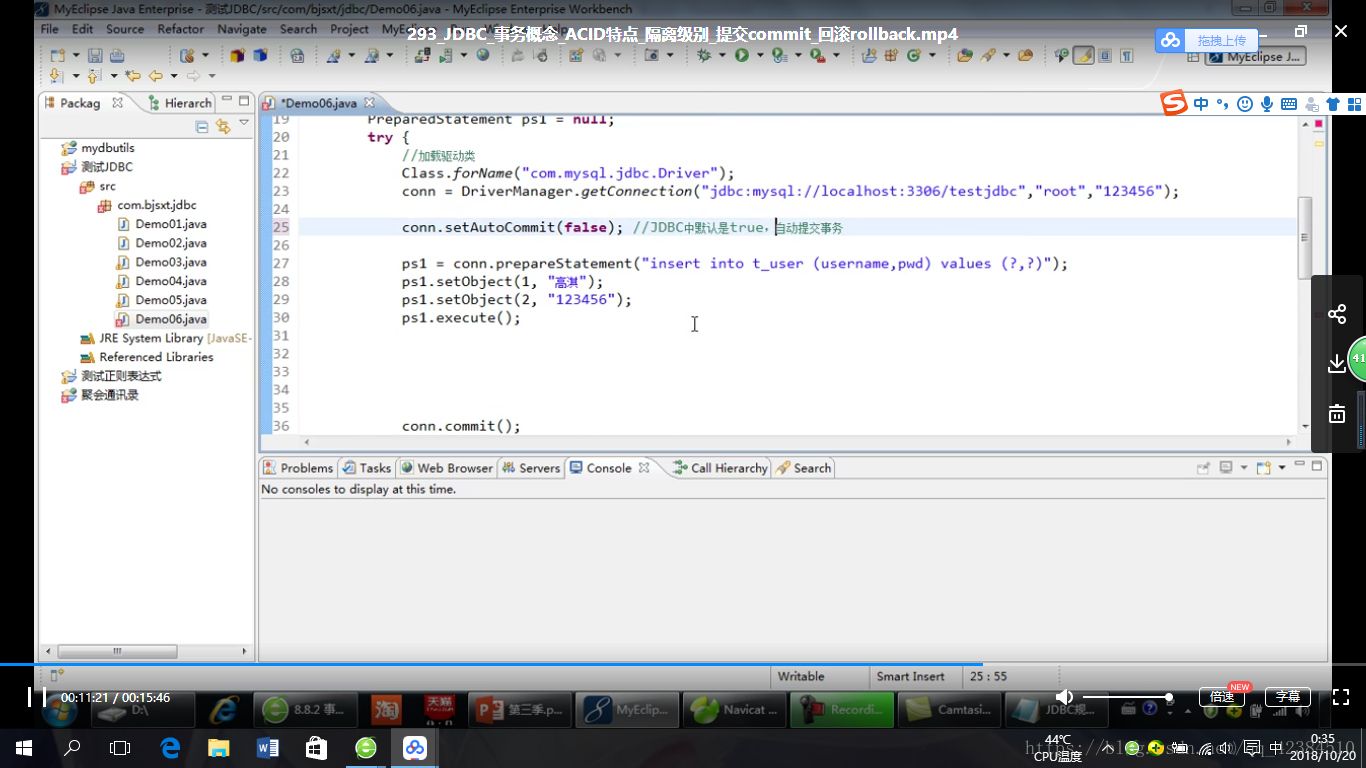1366x768 pixels.
Task: Open the New Java Class dropdown arrow
Action: [932, 56]
